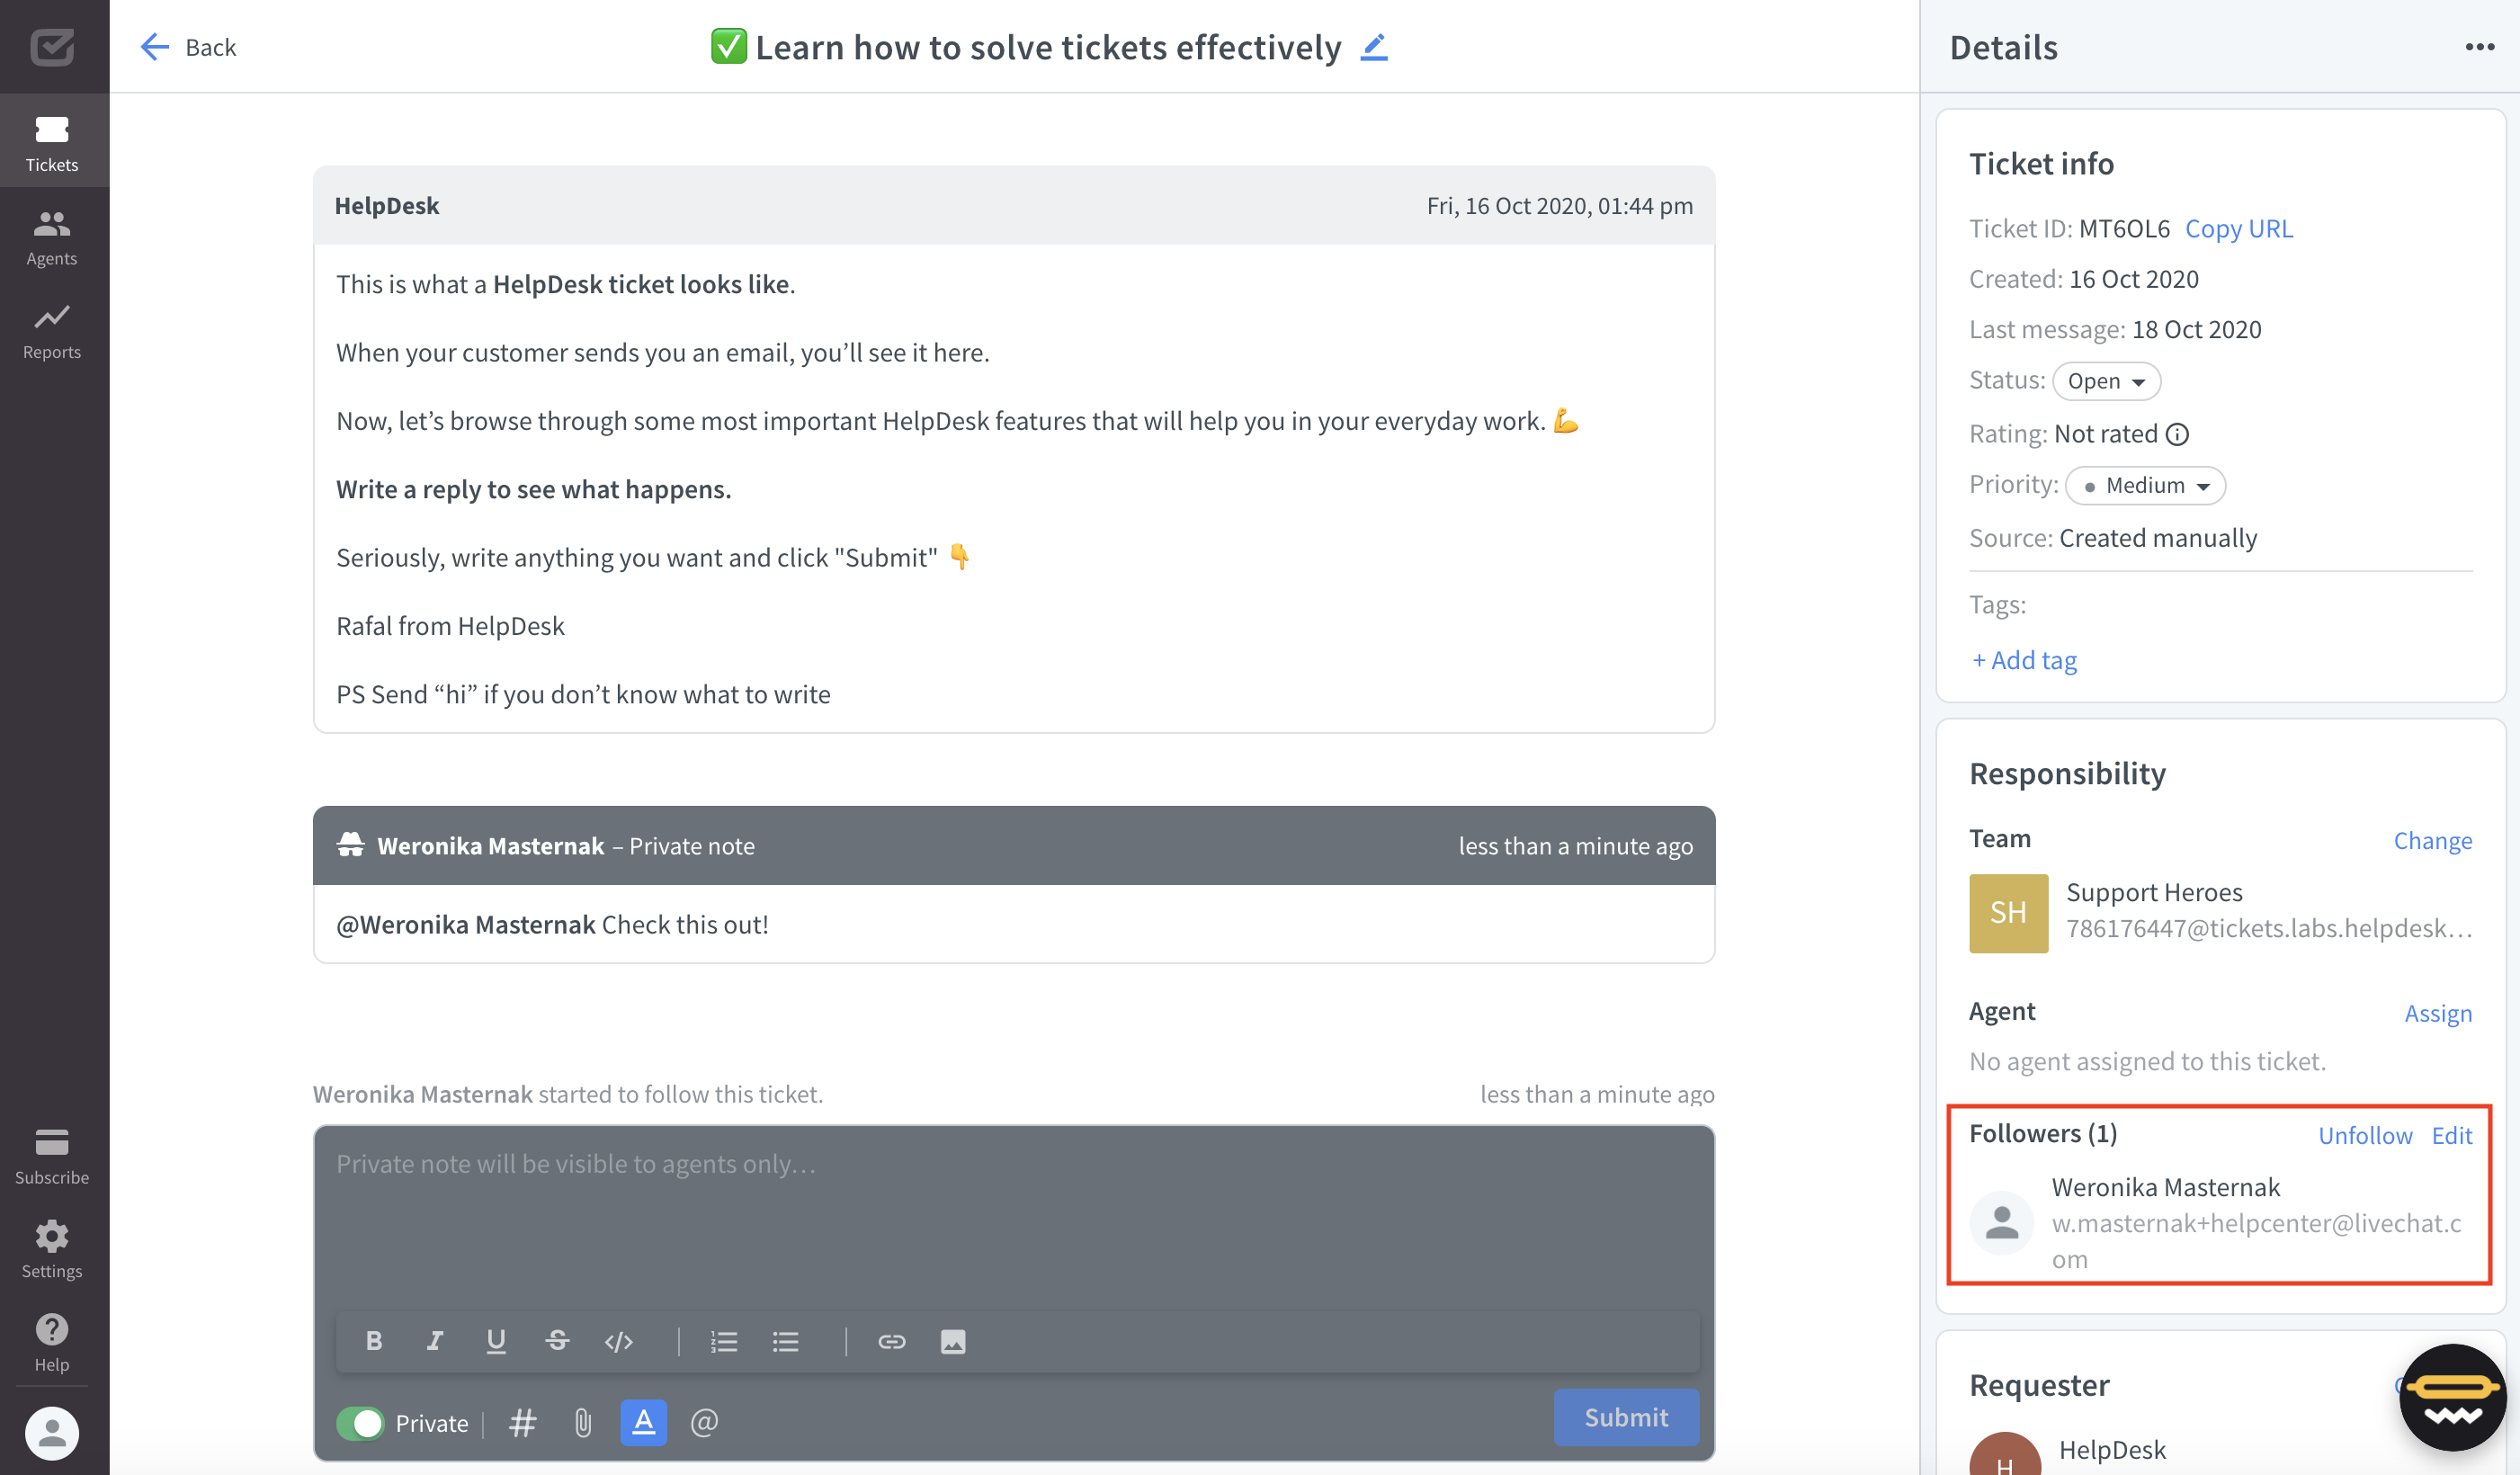Screen dimensions: 2520x1475
Task: Insert a hyperlink
Action: (x=892, y=1341)
